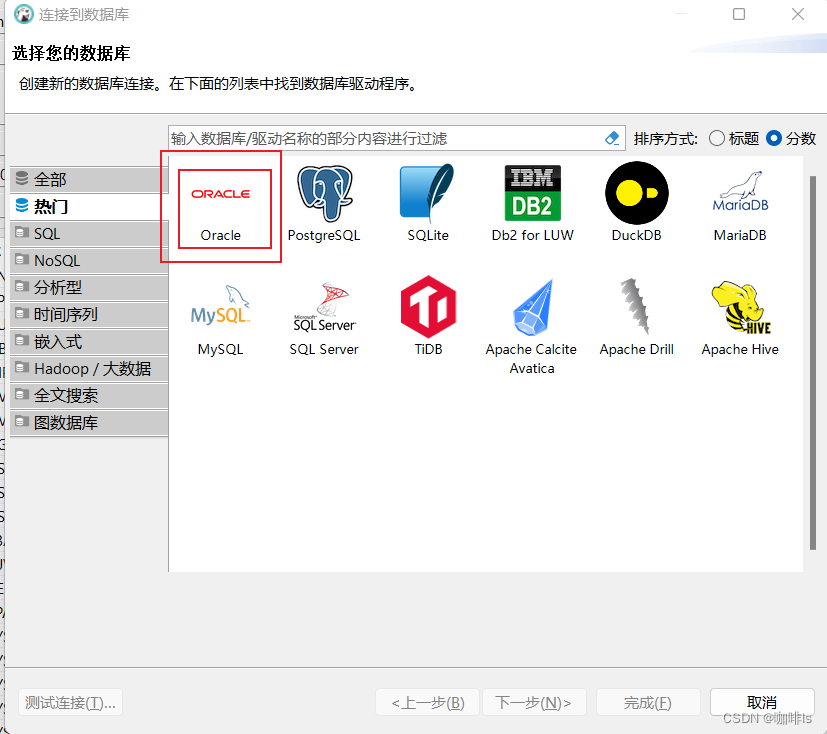The height and width of the screenshot is (734, 827).
Task: Pick the Apache Hive bee icon
Action: coord(740,307)
